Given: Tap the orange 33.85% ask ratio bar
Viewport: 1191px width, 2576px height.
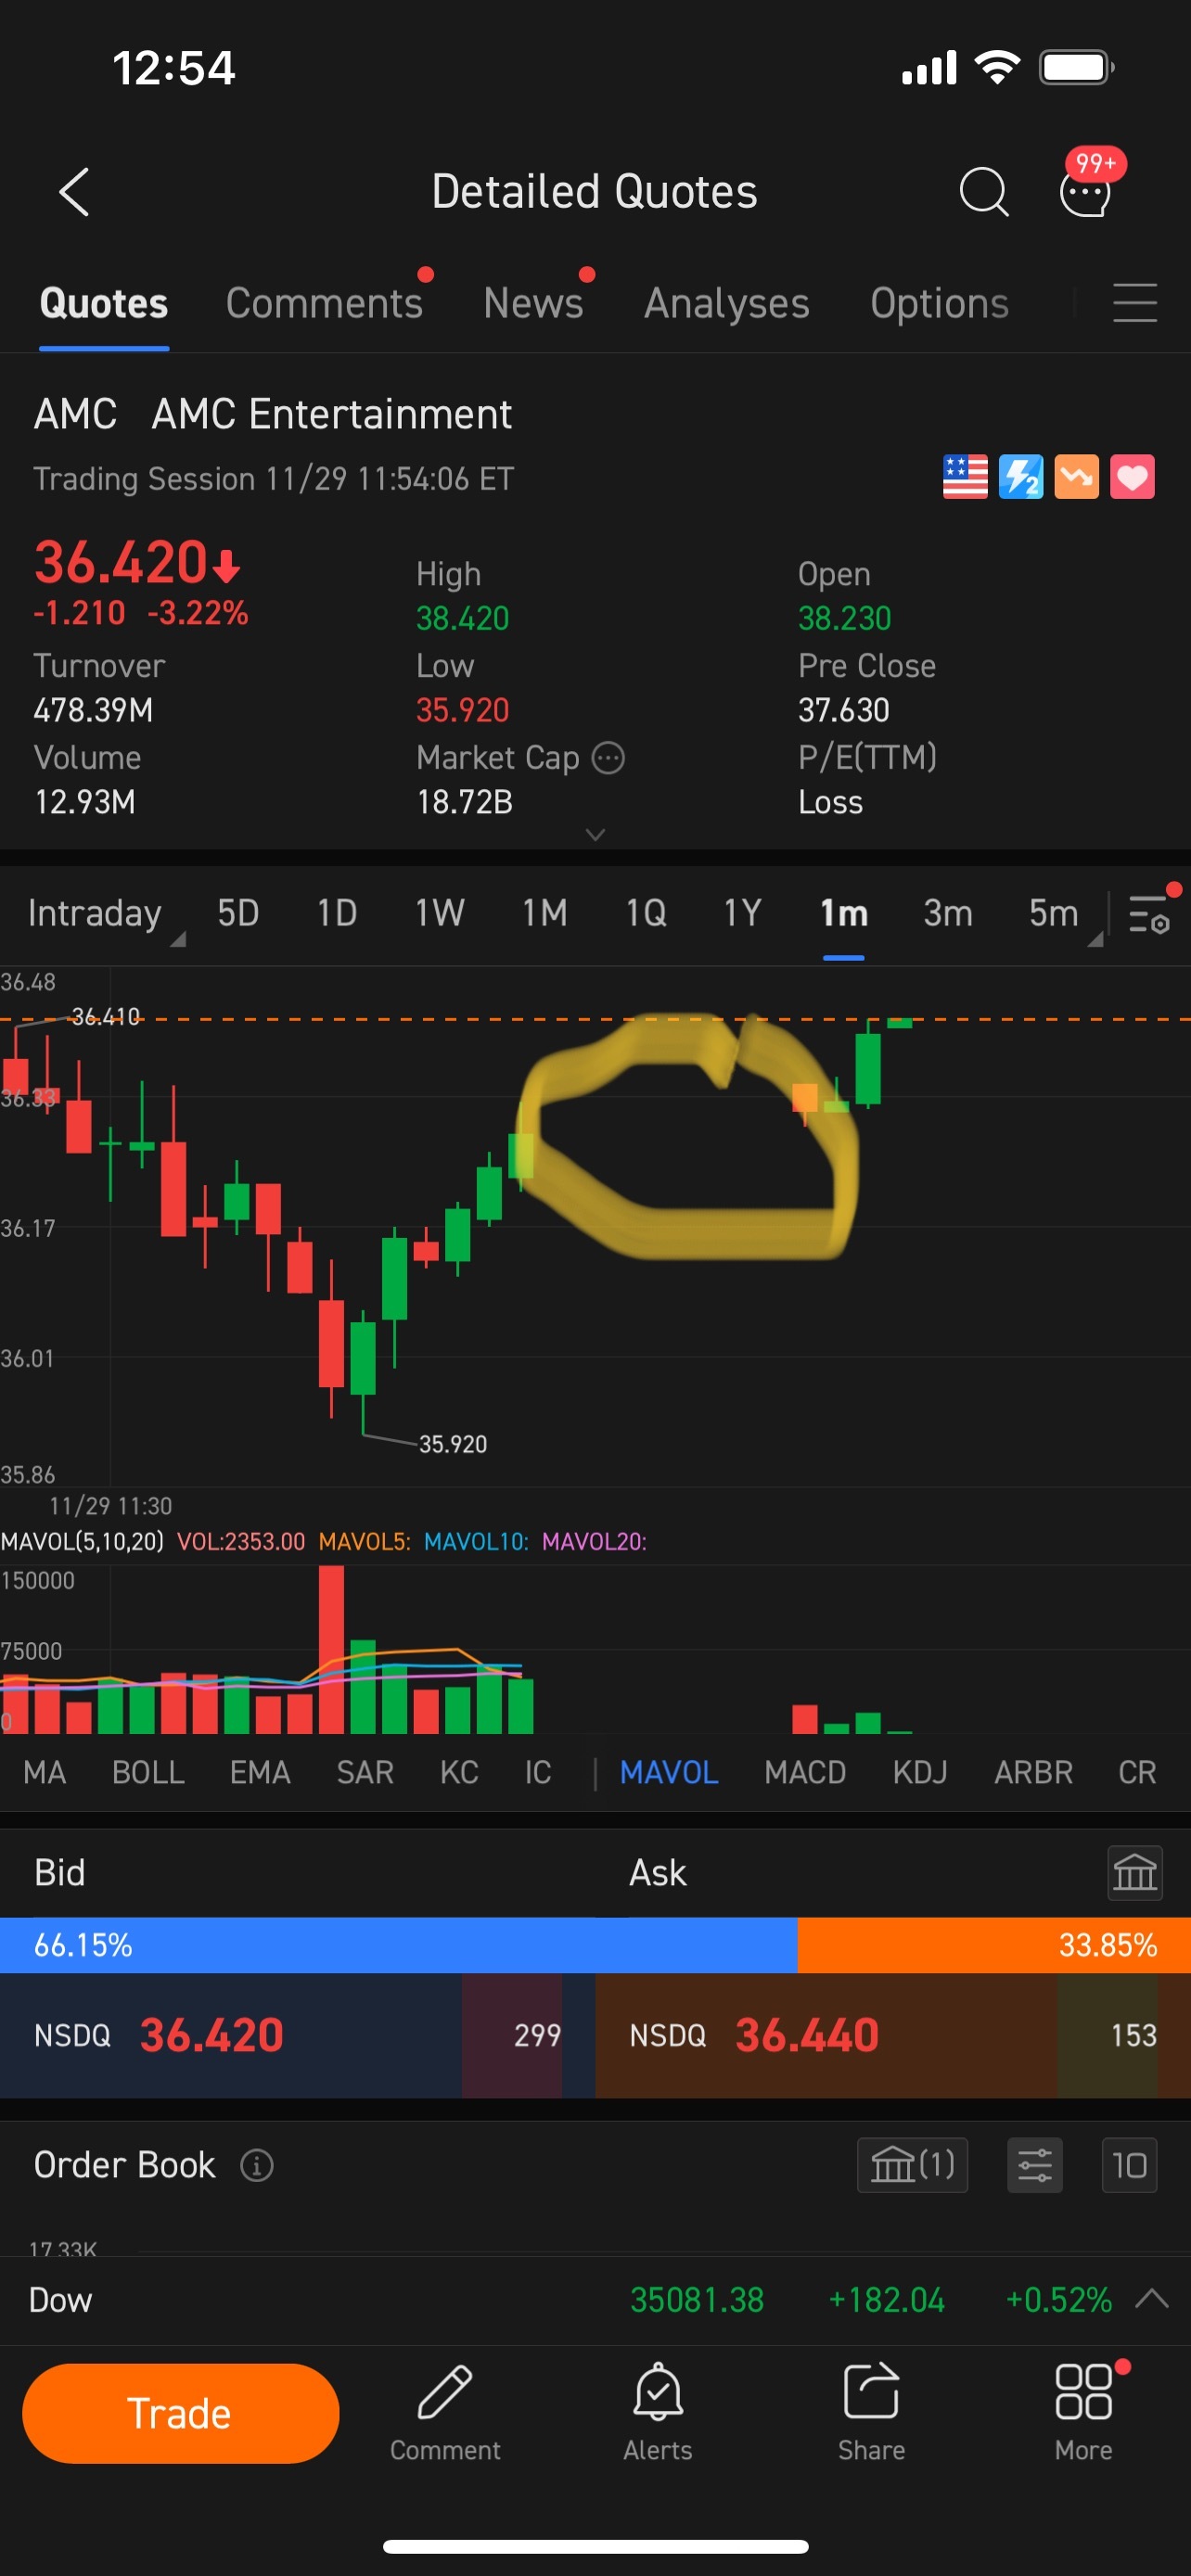Looking at the screenshot, I should click(x=994, y=1945).
